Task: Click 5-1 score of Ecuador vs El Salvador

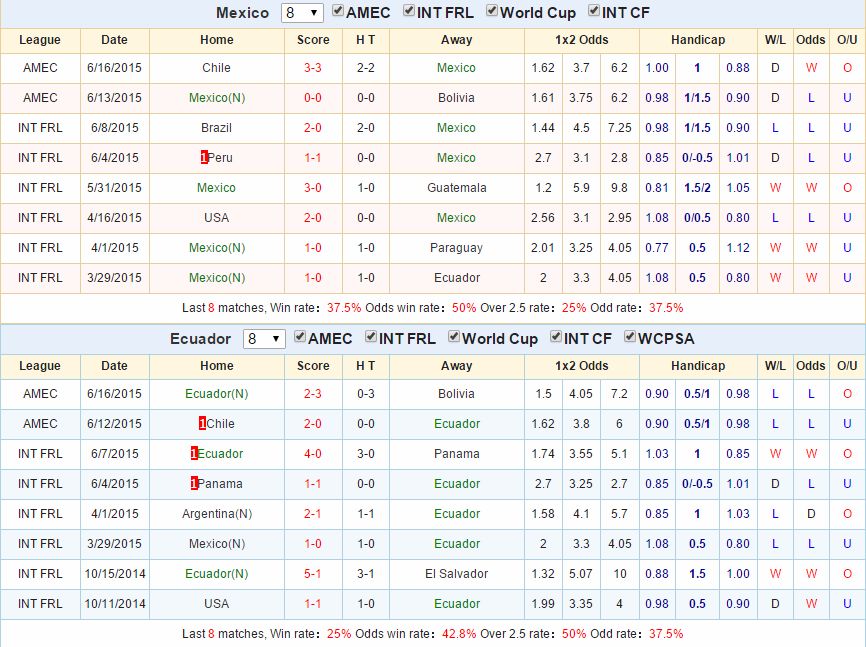Action: pyautogui.click(x=313, y=574)
